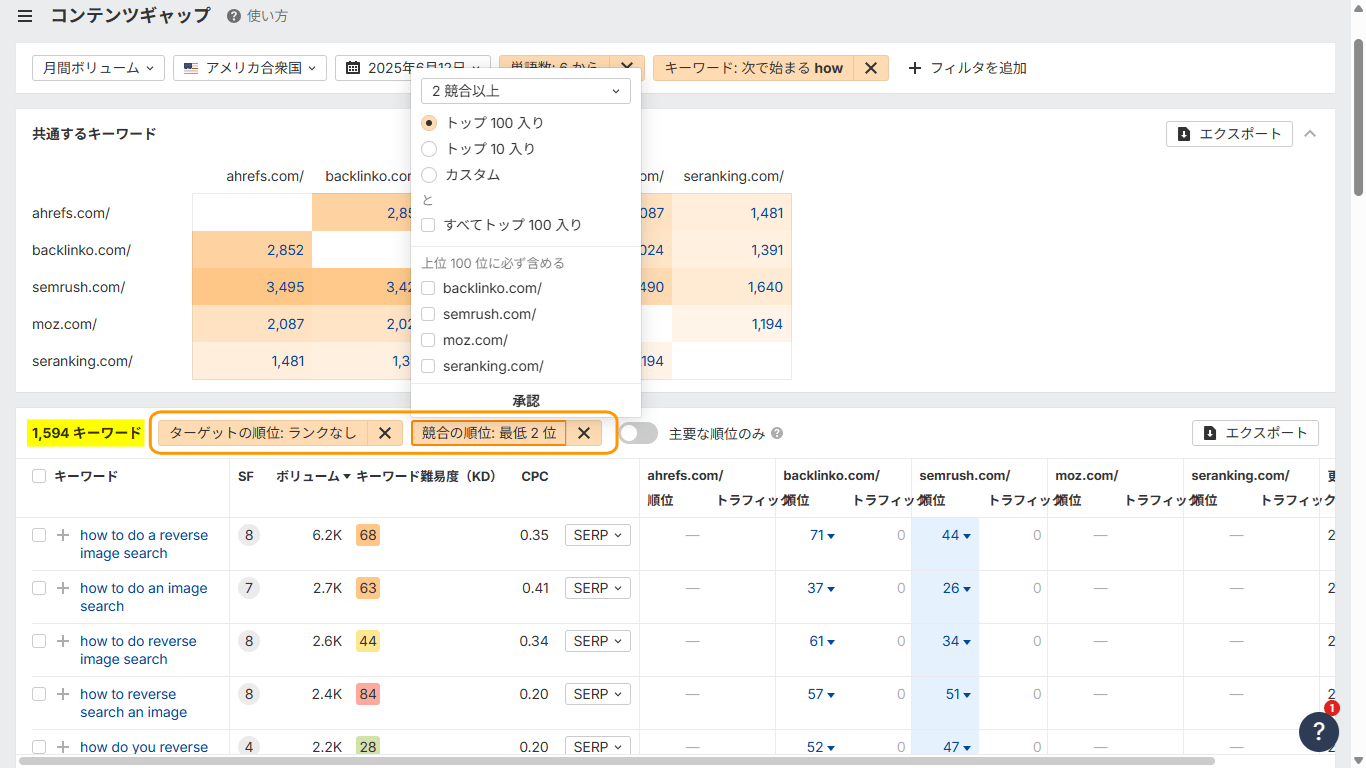Enable the 主要な順位のみ toggle
Viewport: 1366px width, 768px height.
click(636, 433)
